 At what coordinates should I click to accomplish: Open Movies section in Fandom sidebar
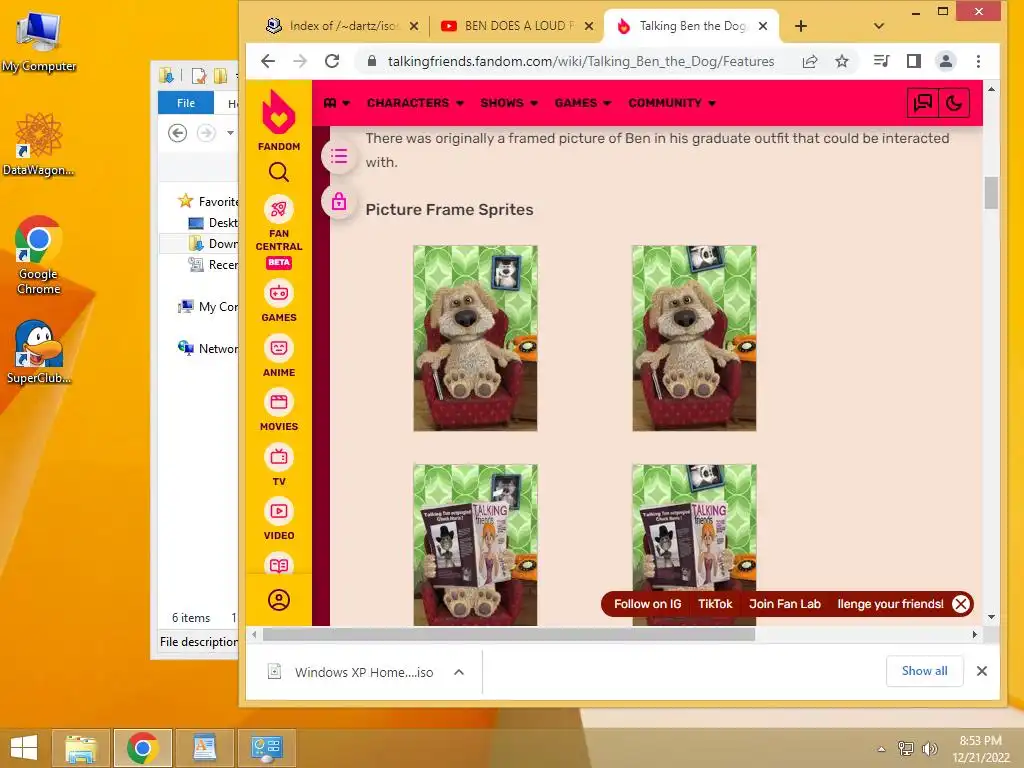[279, 410]
